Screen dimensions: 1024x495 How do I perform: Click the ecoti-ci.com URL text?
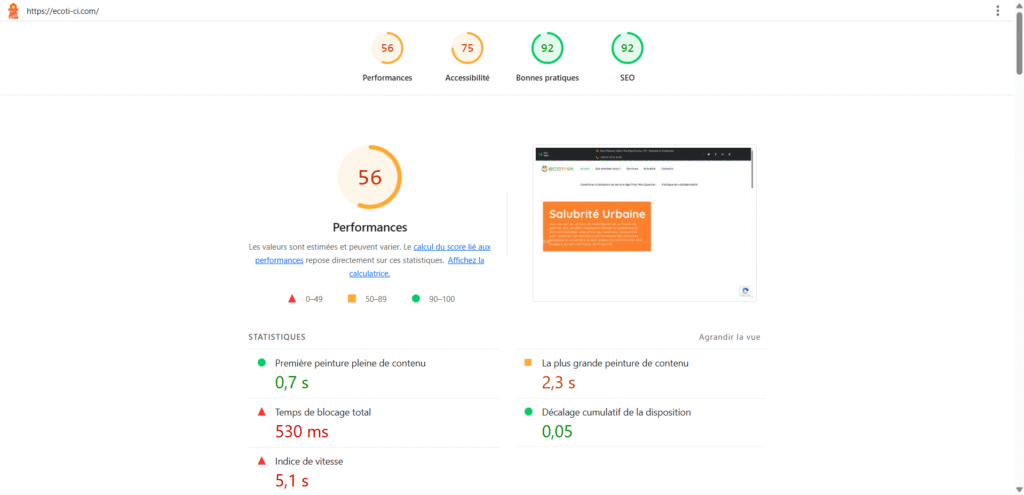[63, 11]
